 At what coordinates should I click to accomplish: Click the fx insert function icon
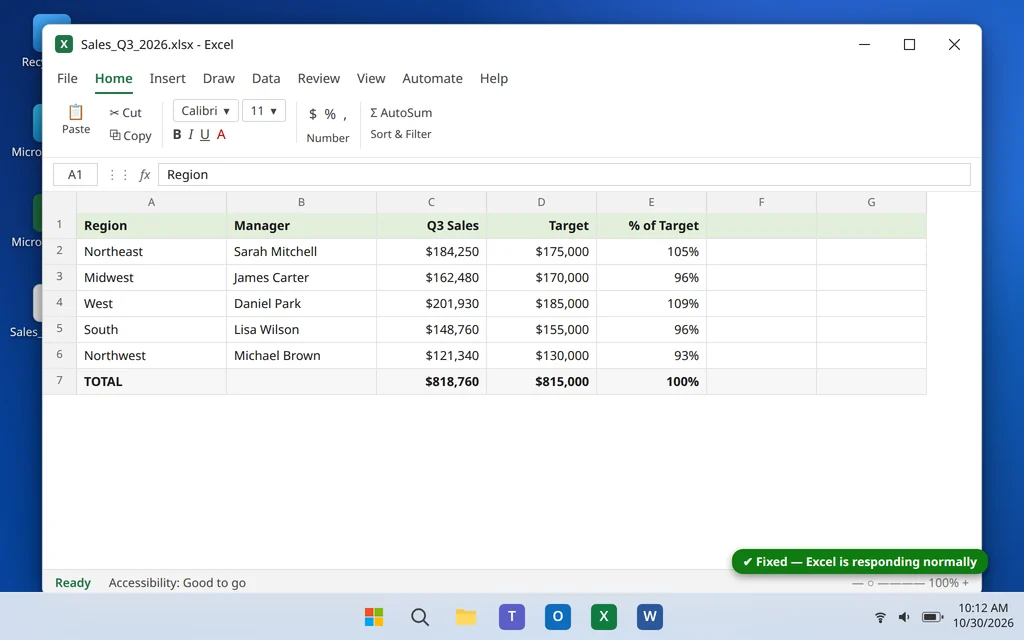[x=145, y=174]
